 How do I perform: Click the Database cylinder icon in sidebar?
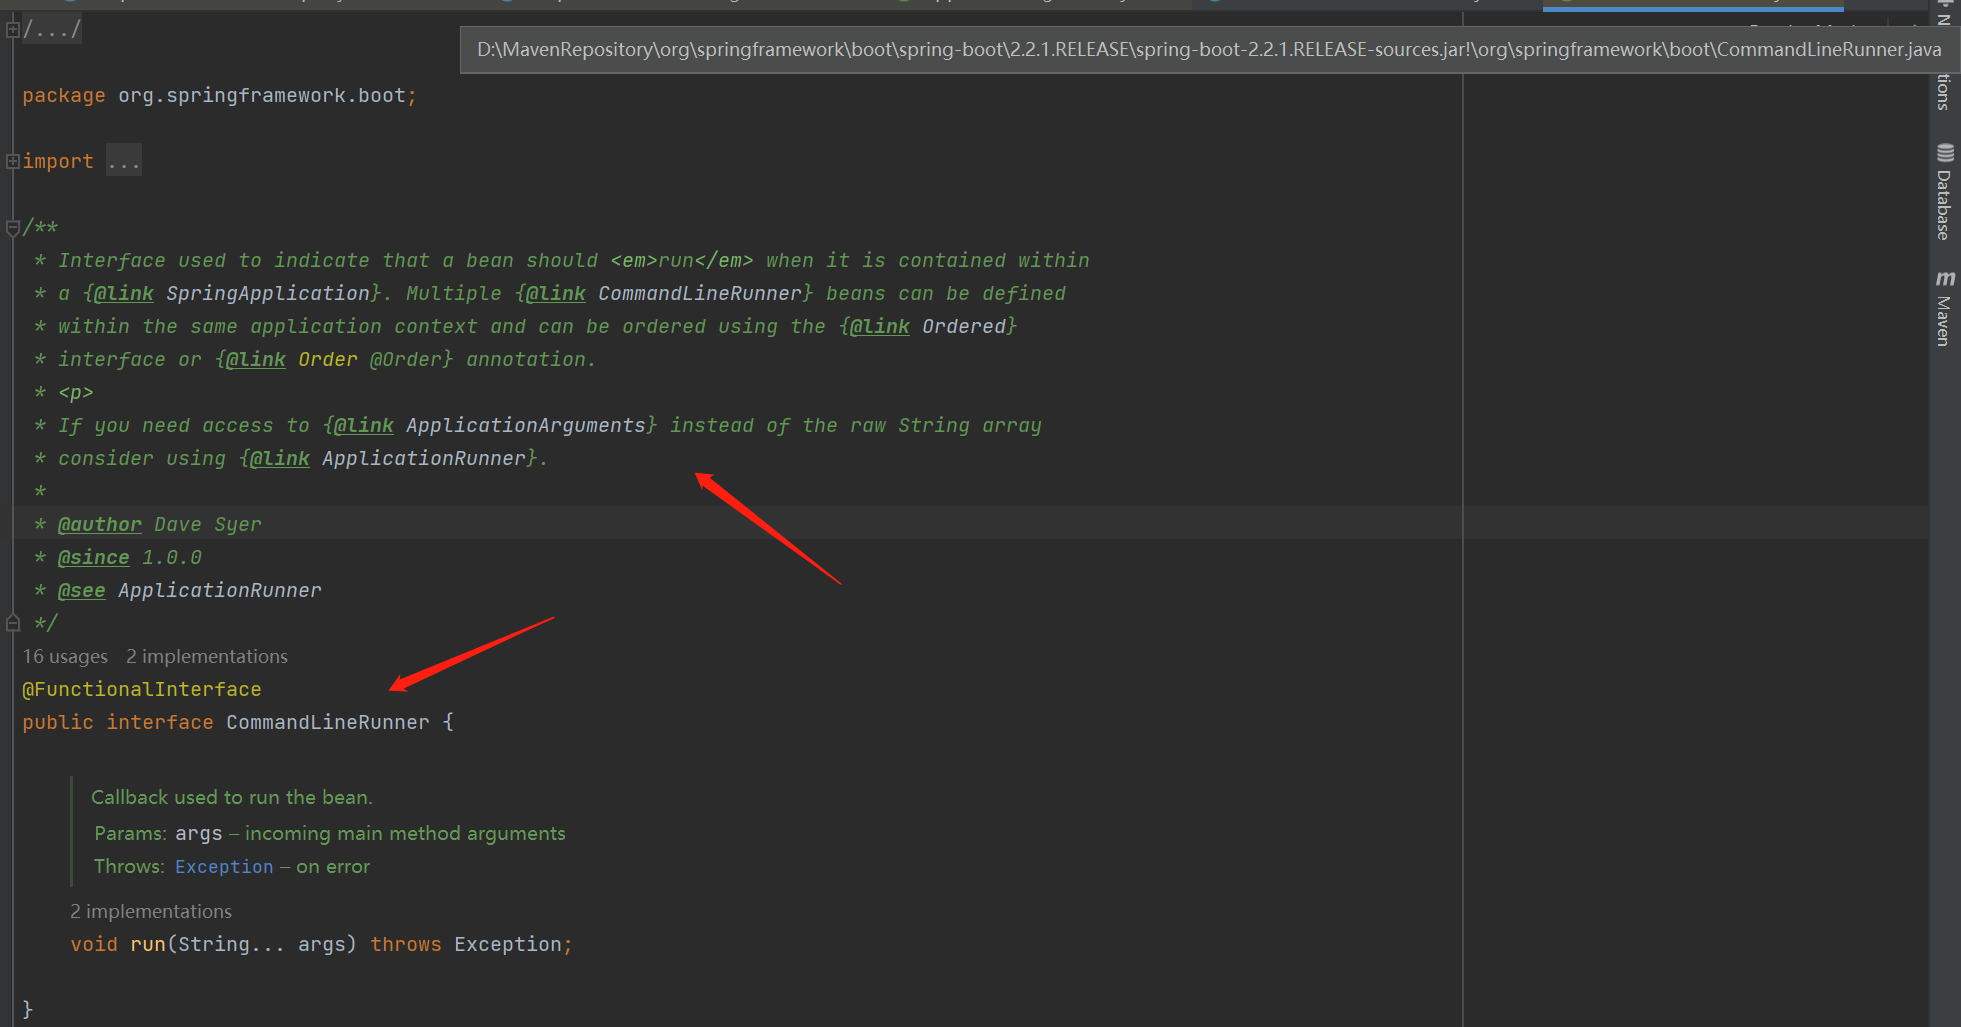tap(1945, 153)
